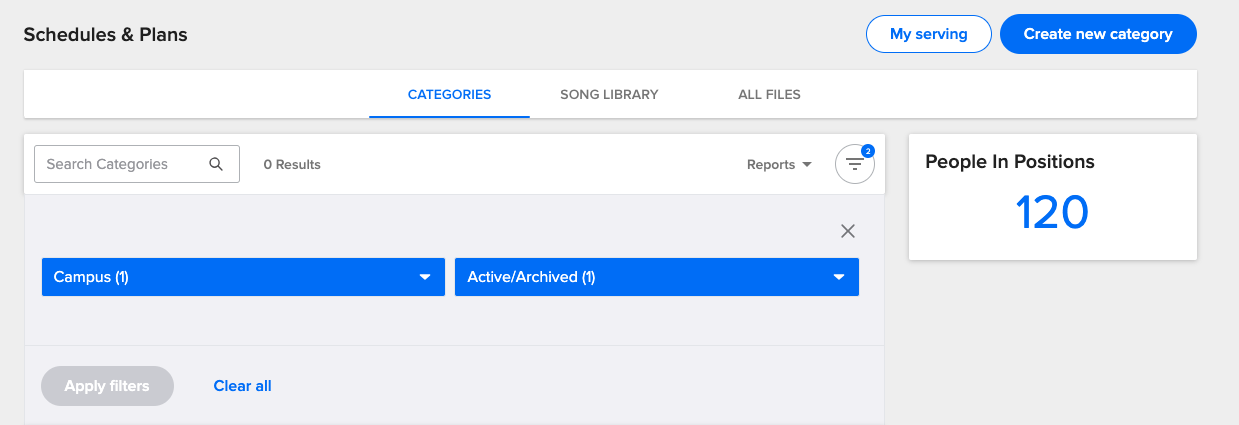The width and height of the screenshot is (1239, 425).
Task: Open the Campus (1) filter dropdown
Action: (243, 277)
